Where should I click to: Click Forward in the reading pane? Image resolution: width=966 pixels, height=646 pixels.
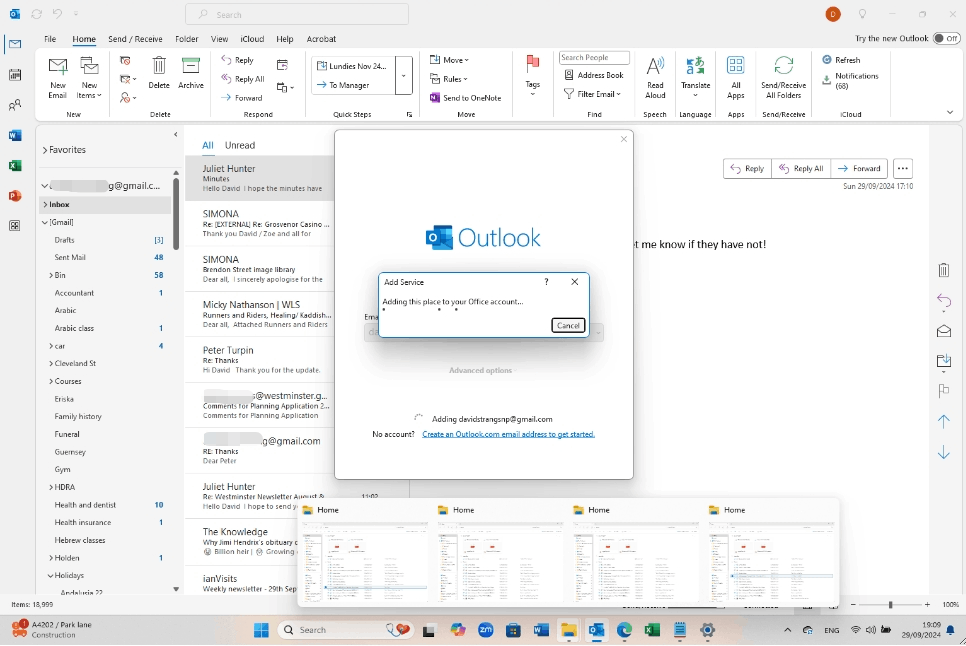859,168
